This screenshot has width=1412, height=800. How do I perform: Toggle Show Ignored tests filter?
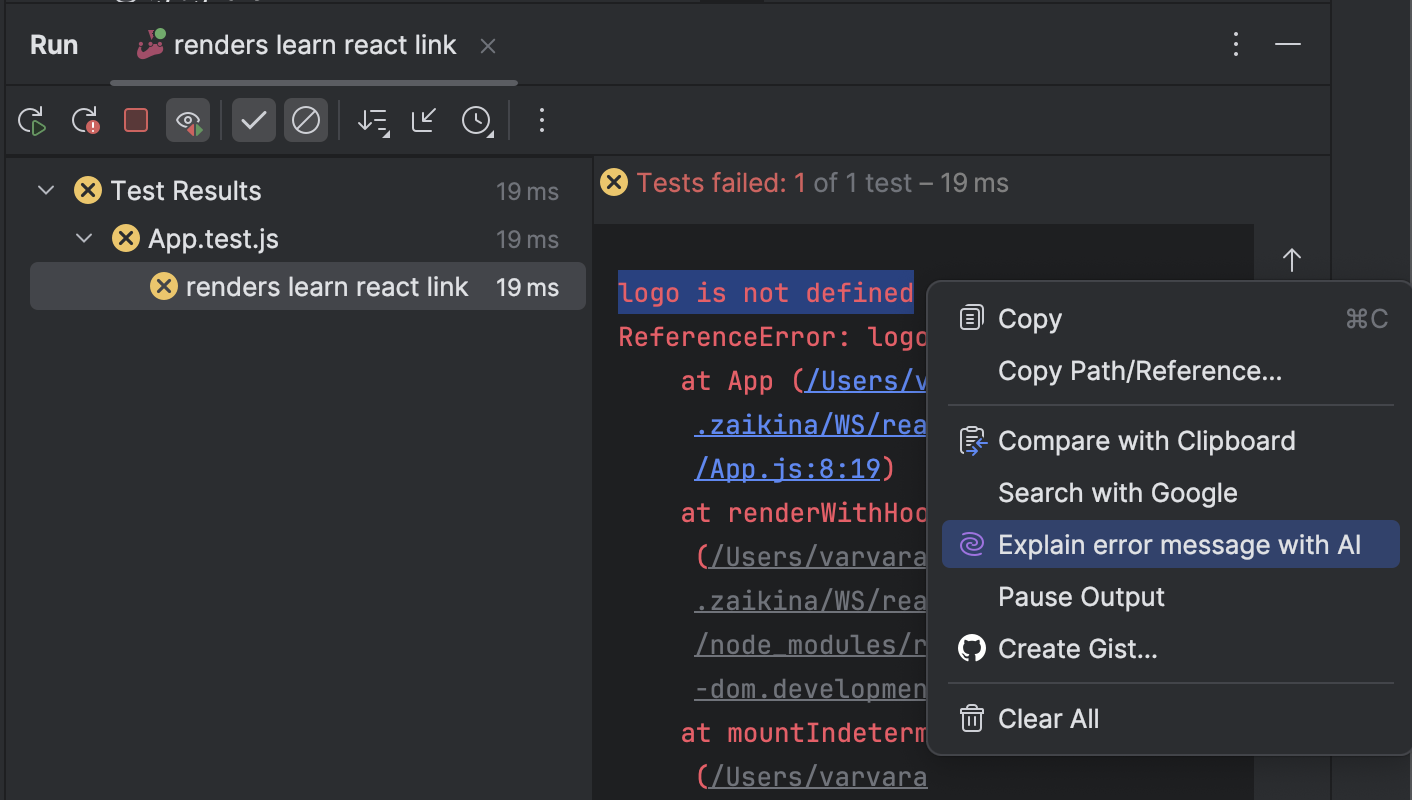click(x=306, y=121)
